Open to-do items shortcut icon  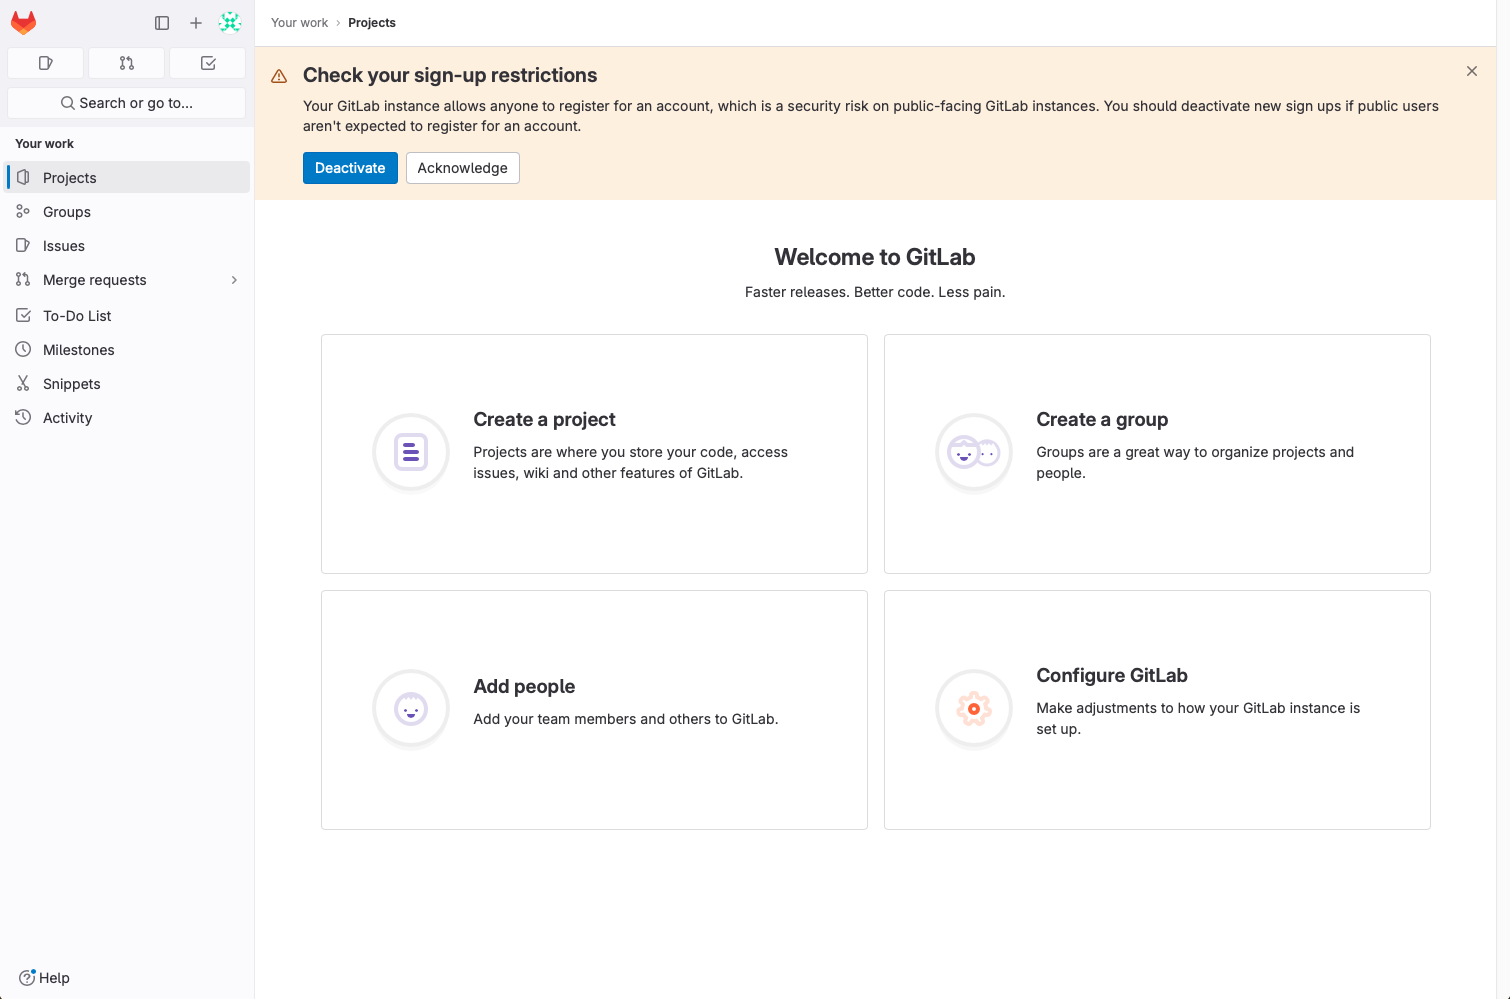tap(208, 63)
